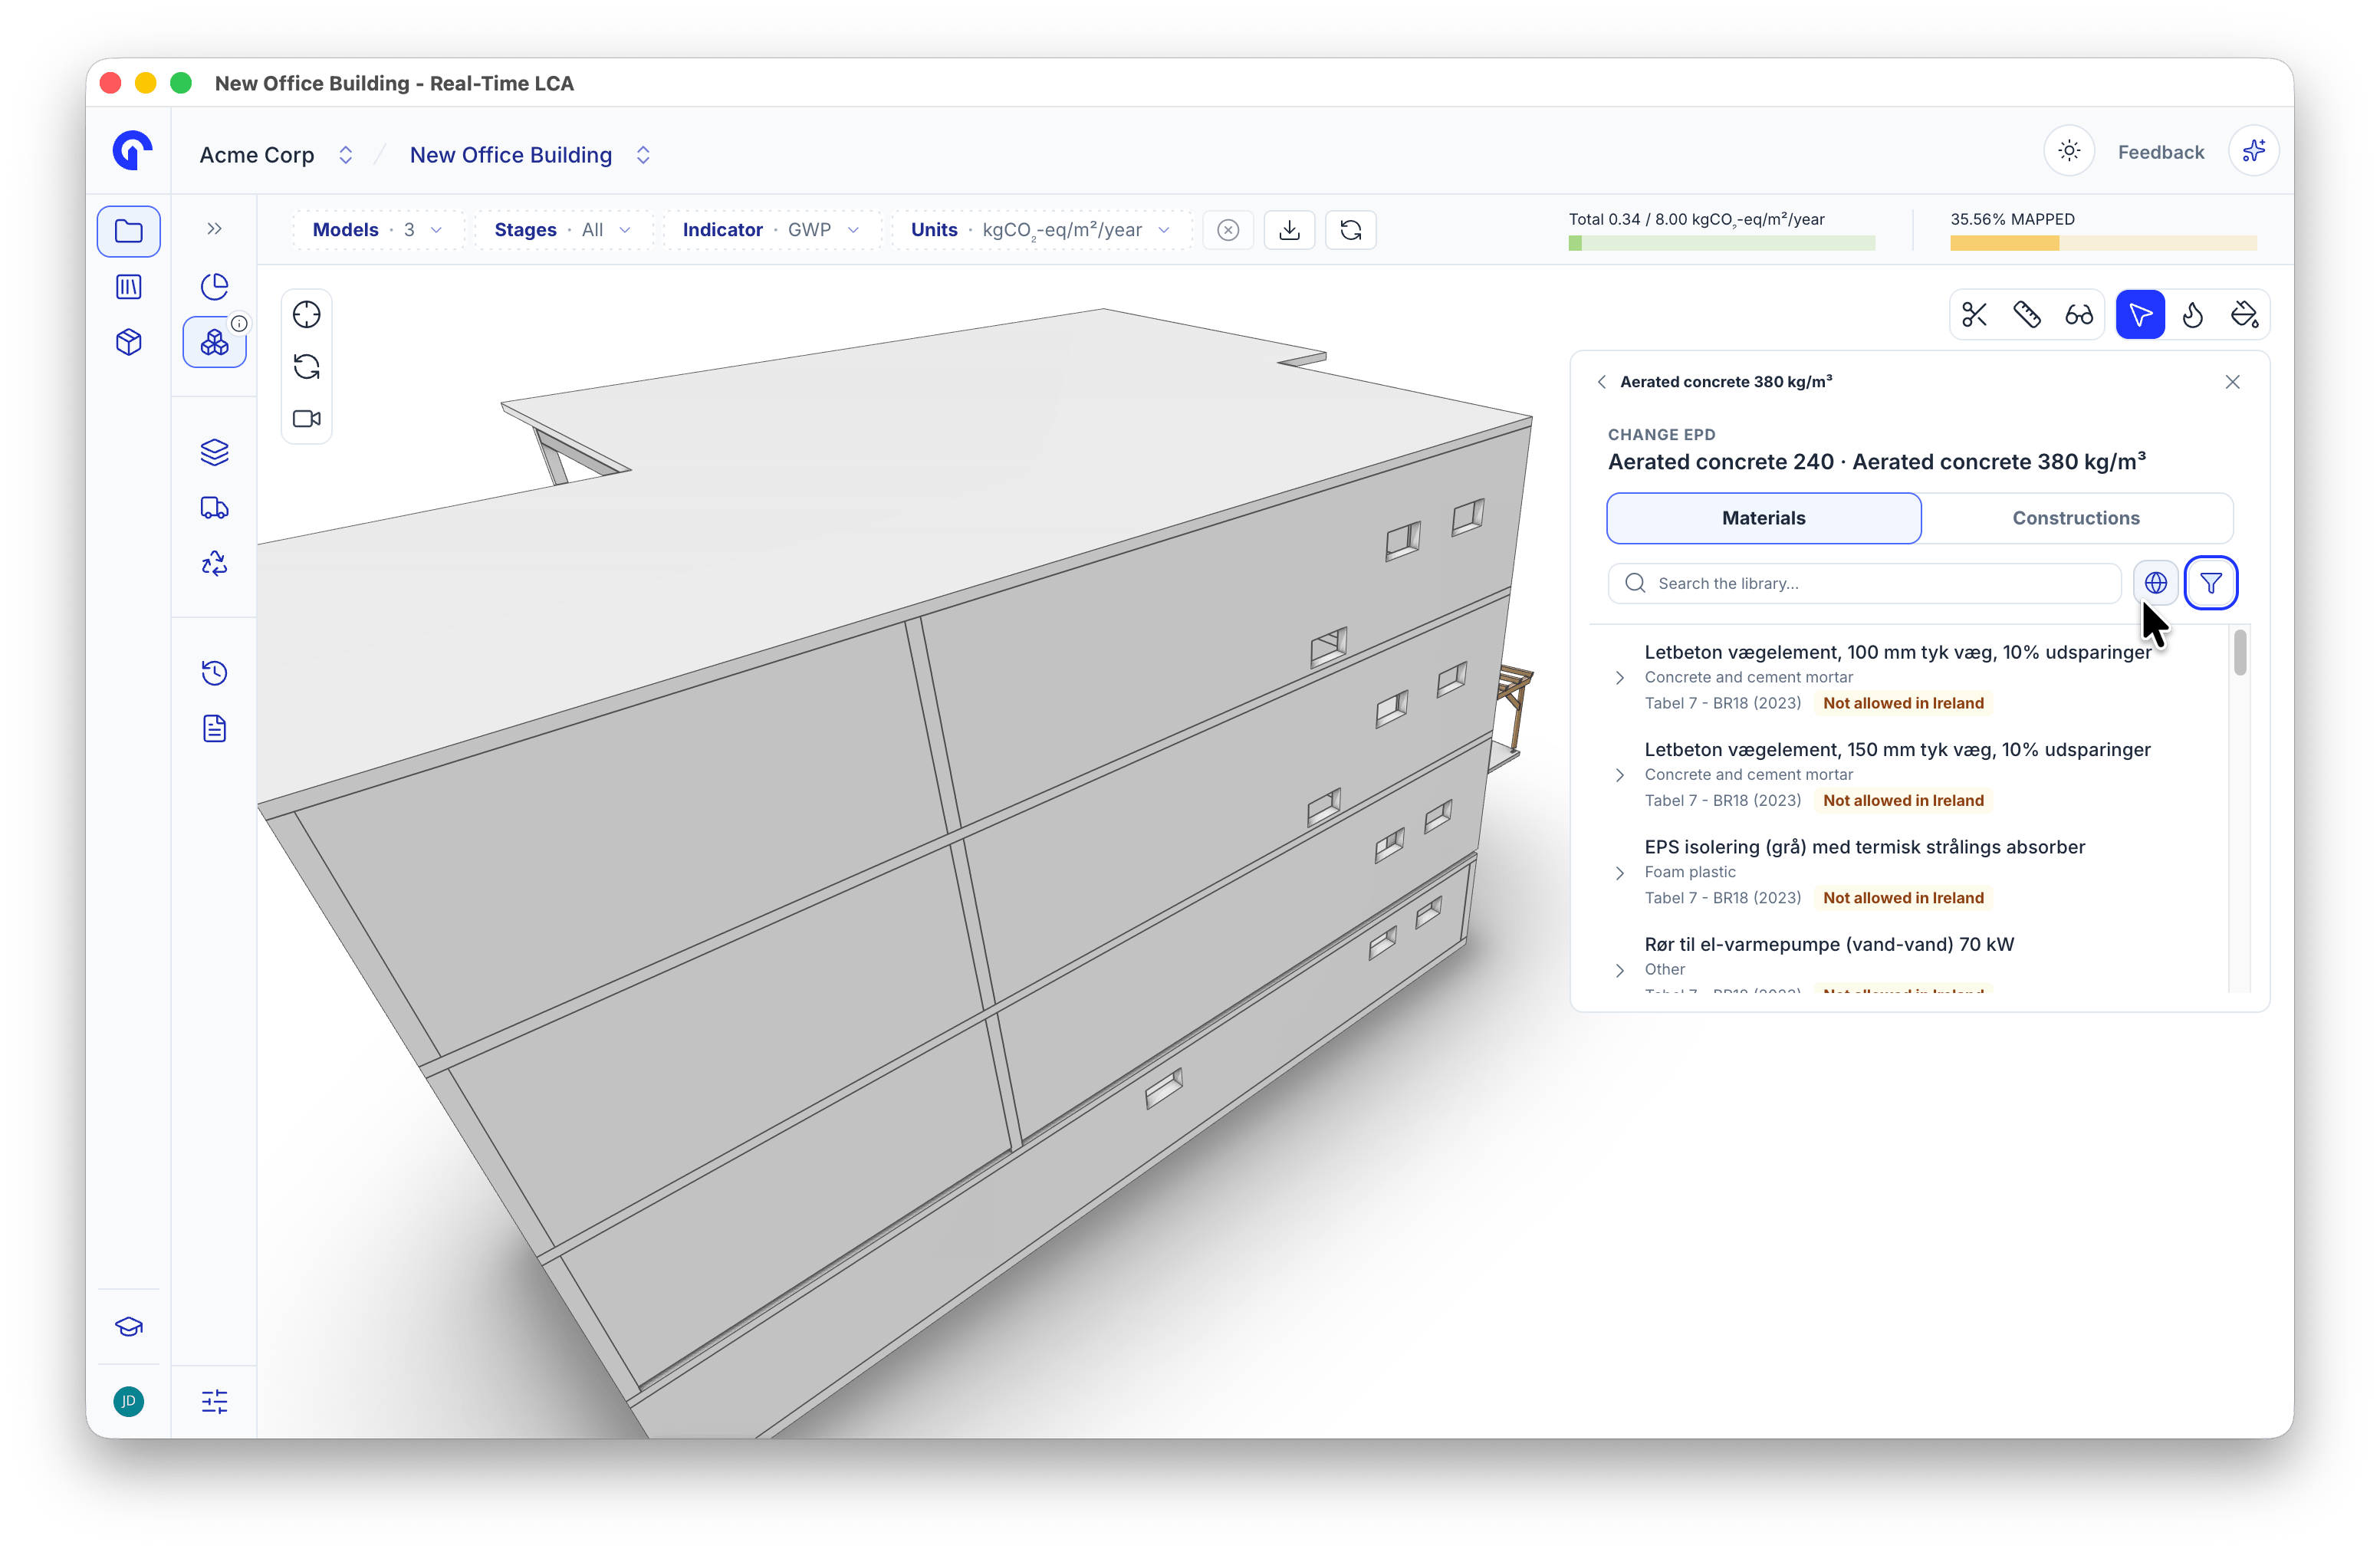Open the video camera views icon

click(x=306, y=419)
